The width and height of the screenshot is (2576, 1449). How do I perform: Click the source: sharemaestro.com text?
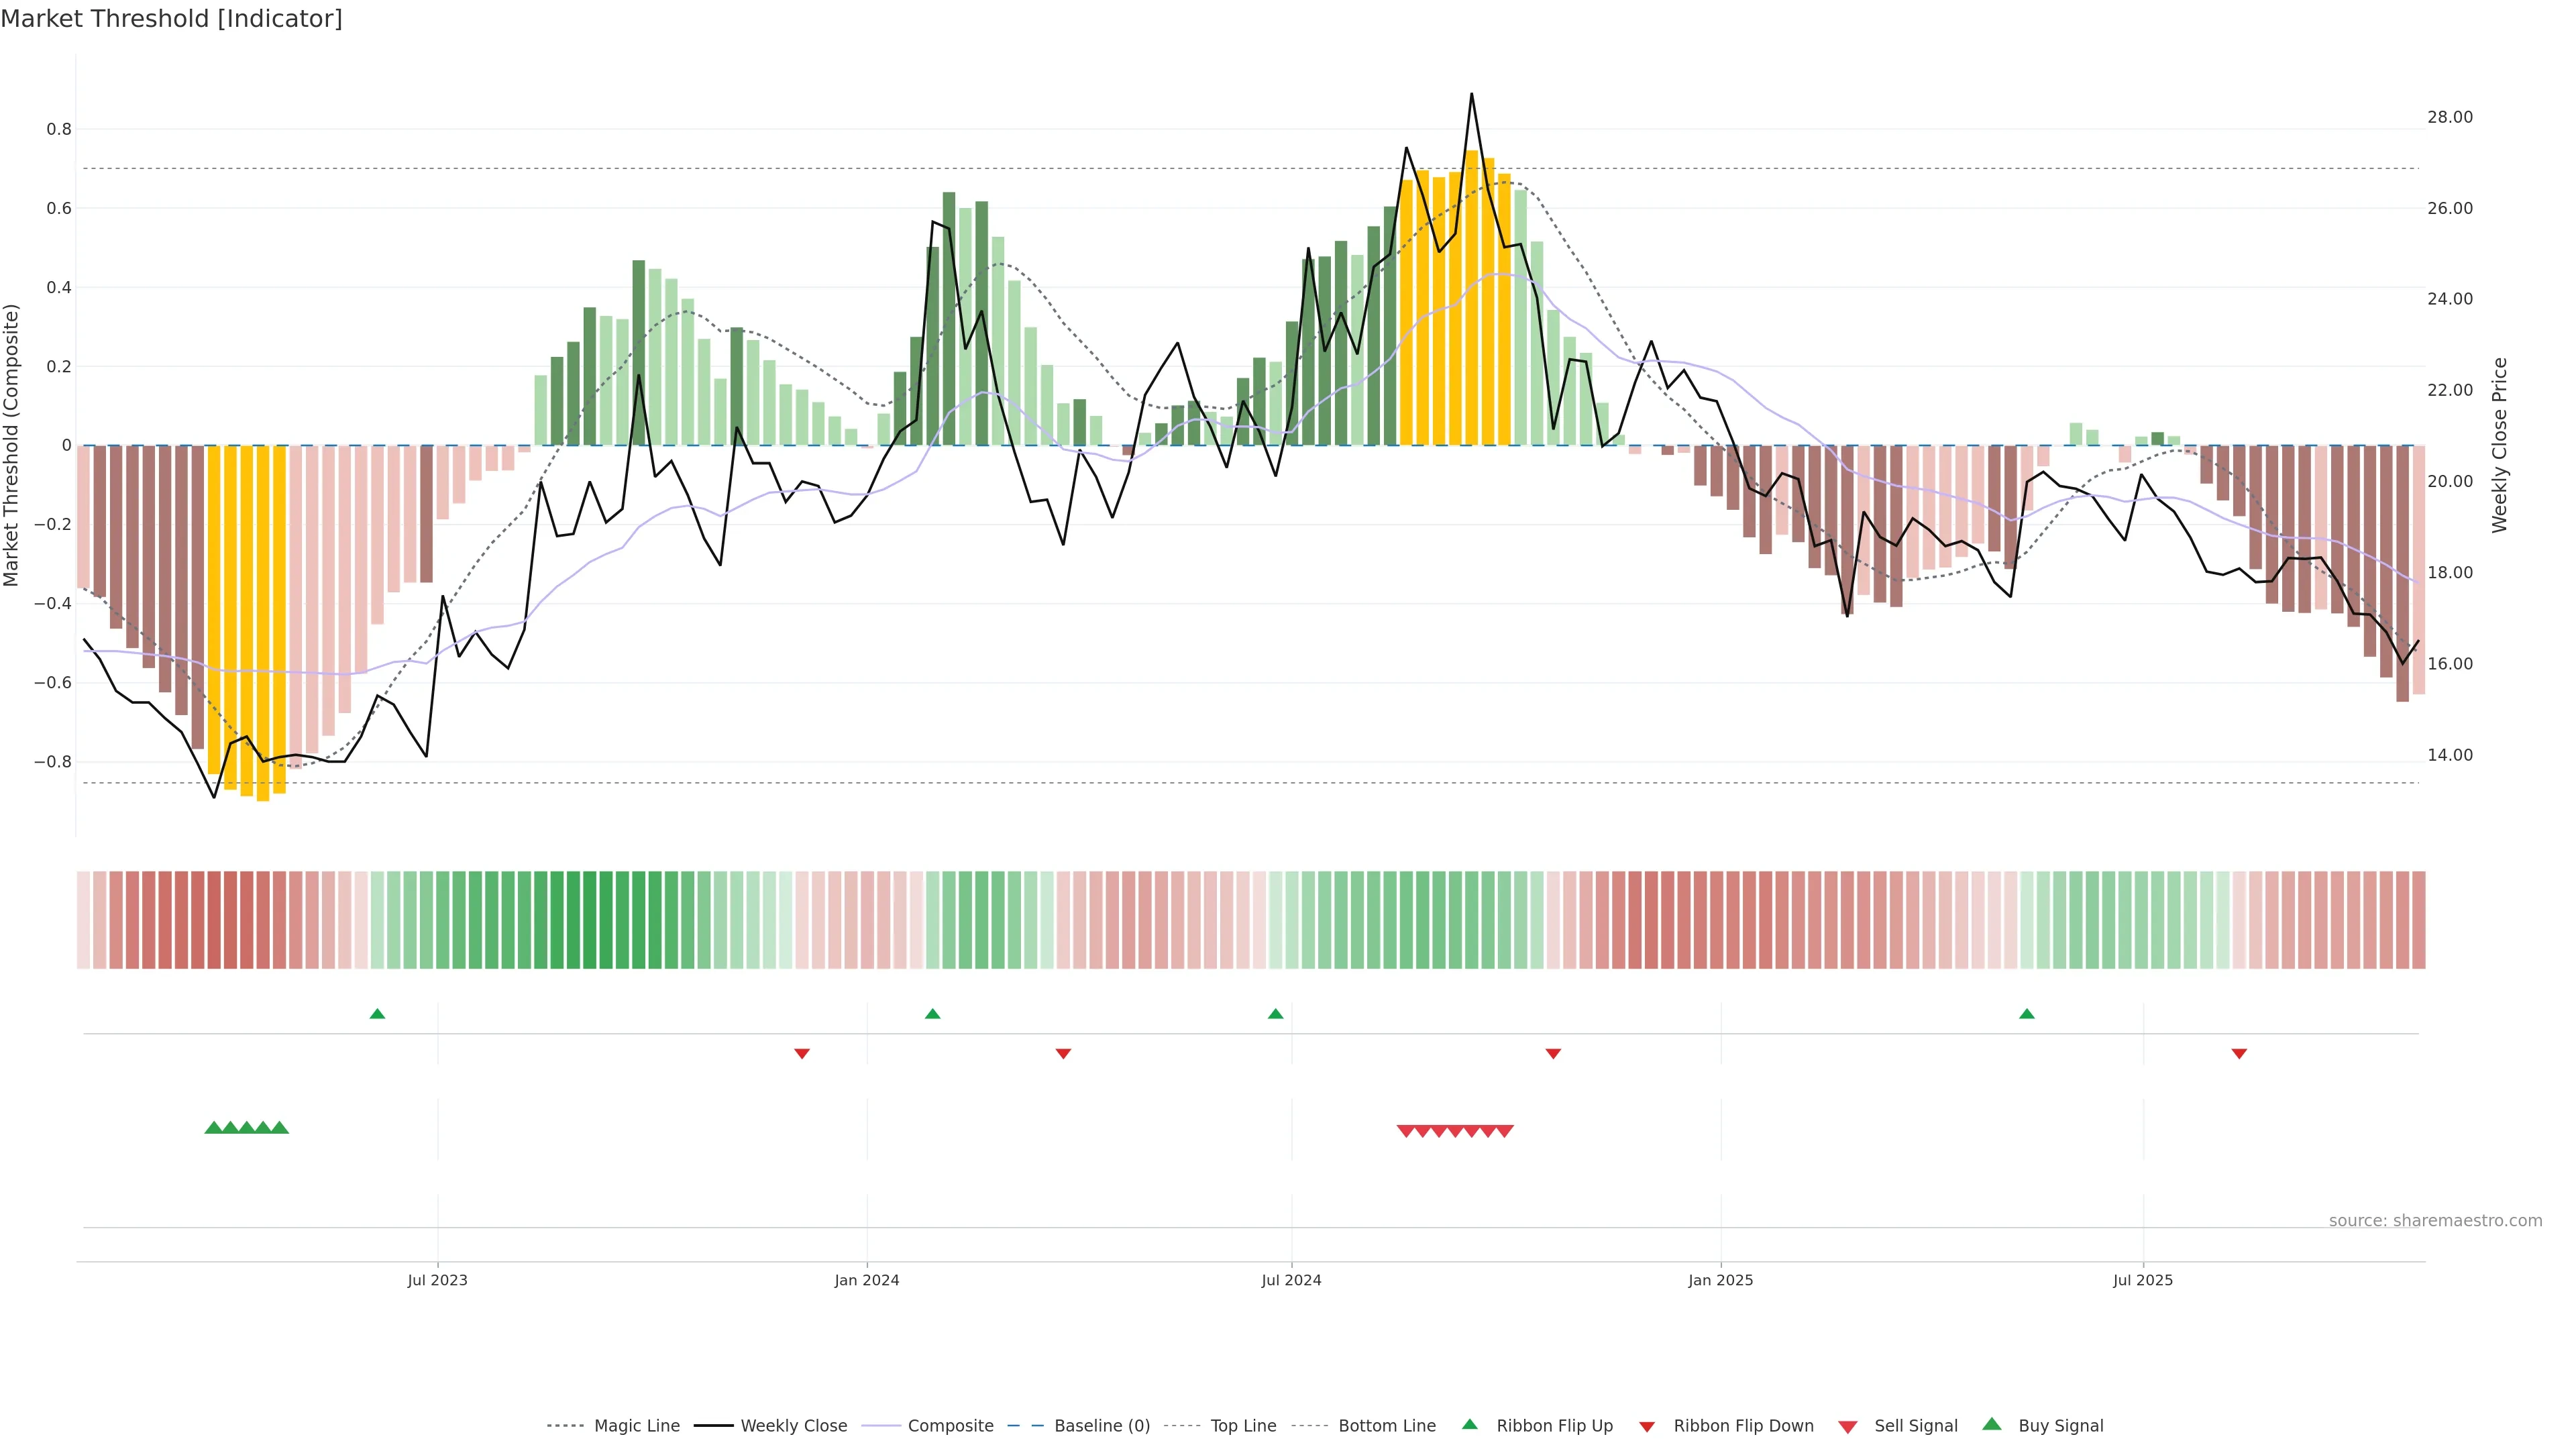2435,1220
